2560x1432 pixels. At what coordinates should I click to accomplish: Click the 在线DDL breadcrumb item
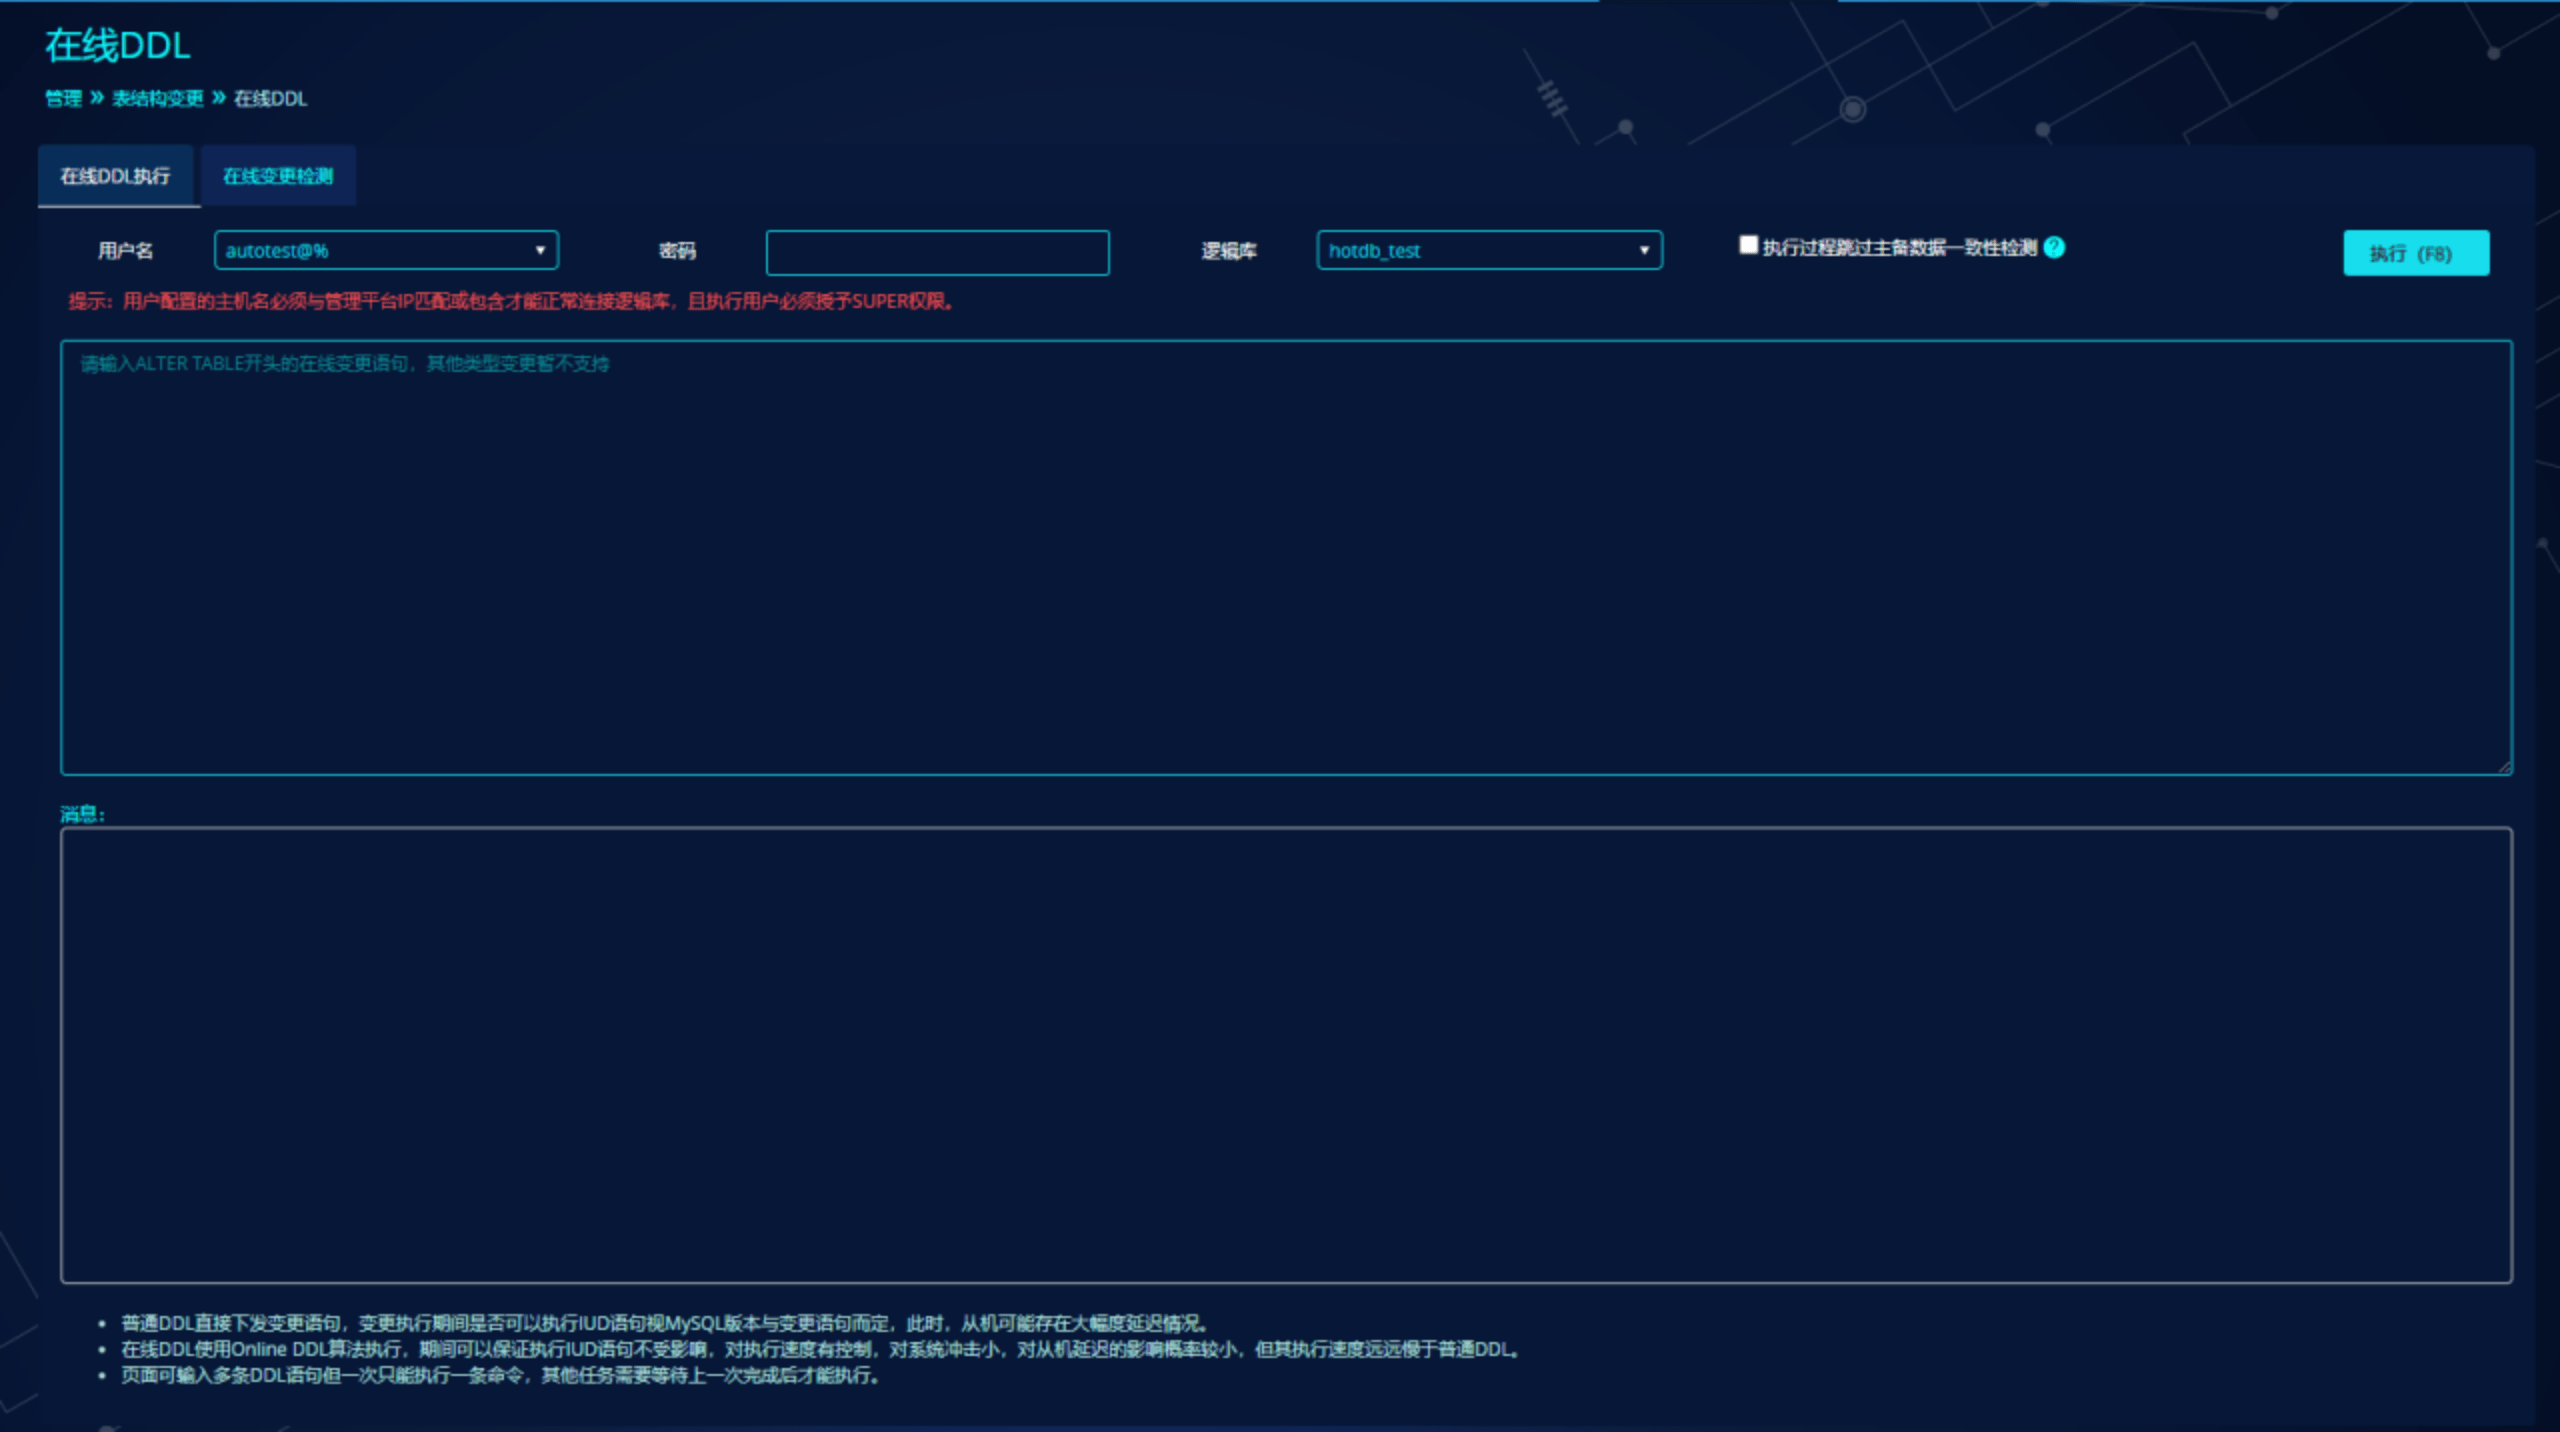tap(270, 98)
